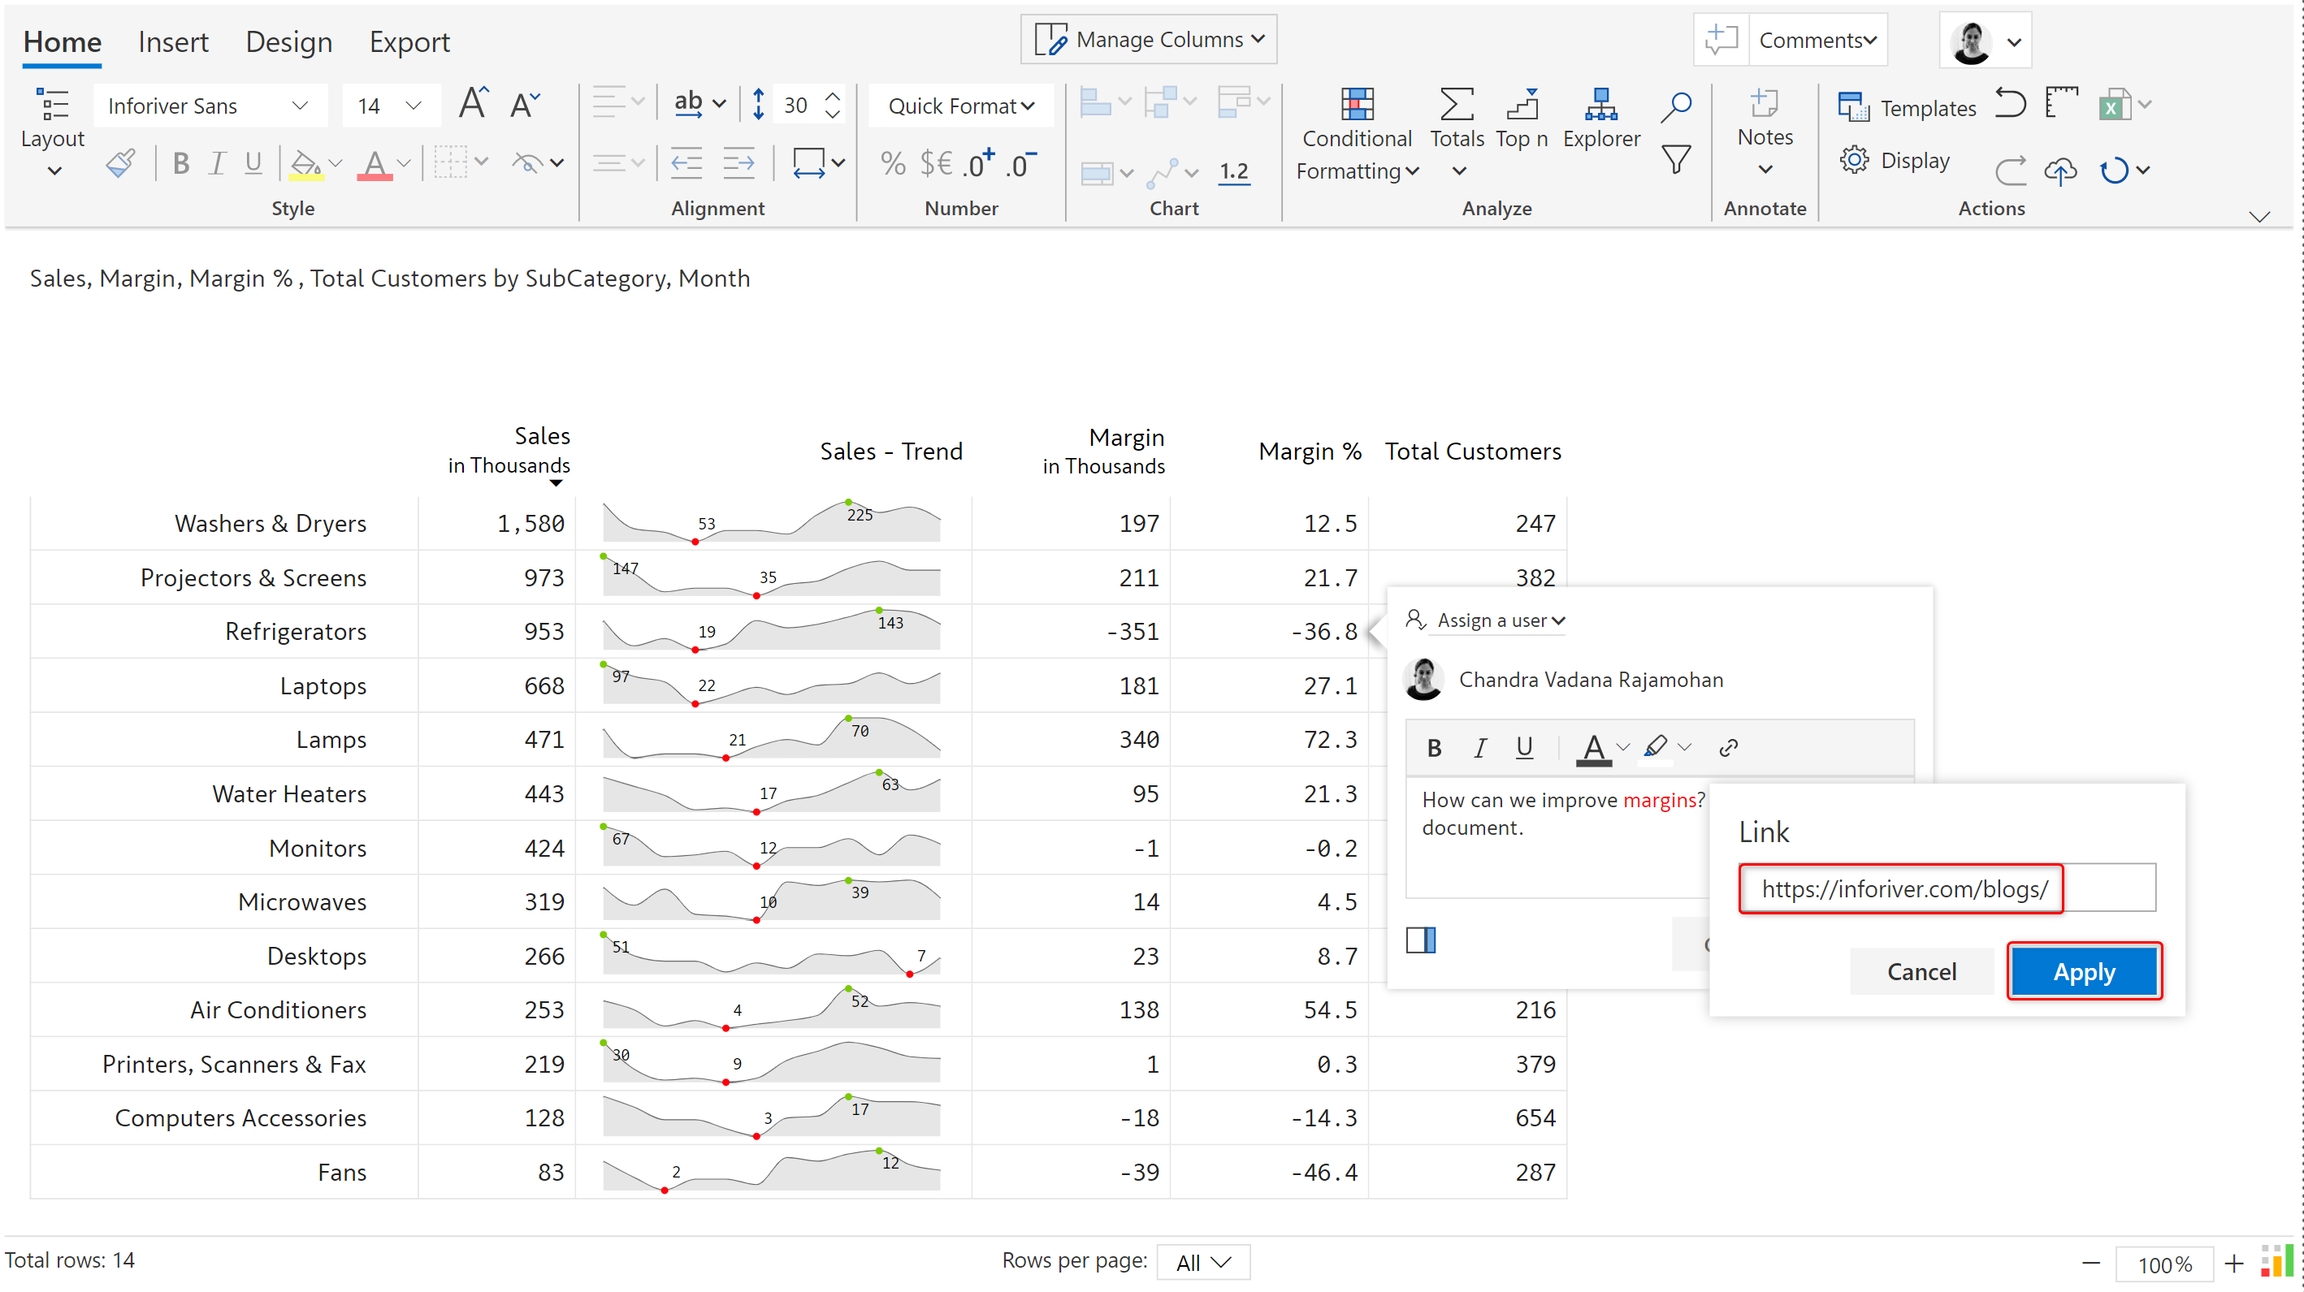Open the Inforiver Sans font dropdown
This screenshot has width=2304, height=1292.
(209, 106)
